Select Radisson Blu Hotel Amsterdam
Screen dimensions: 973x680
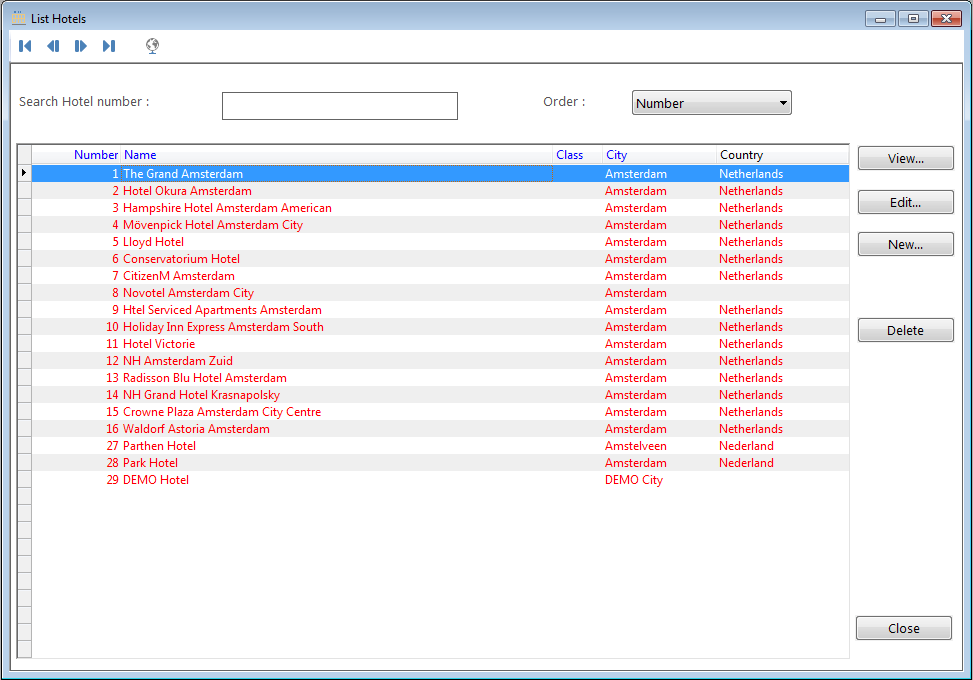click(440, 378)
